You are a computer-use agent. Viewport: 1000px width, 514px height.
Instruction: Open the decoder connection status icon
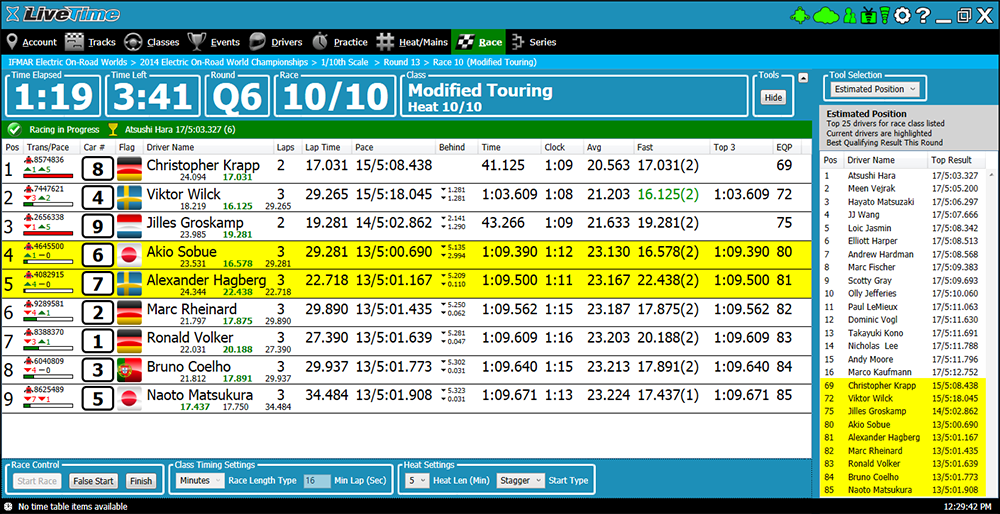point(798,14)
